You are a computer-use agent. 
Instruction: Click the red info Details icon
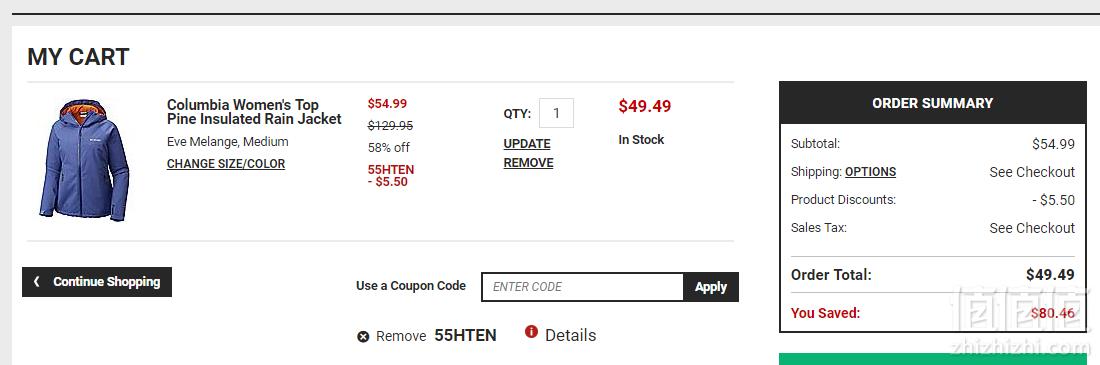(x=531, y=331)
